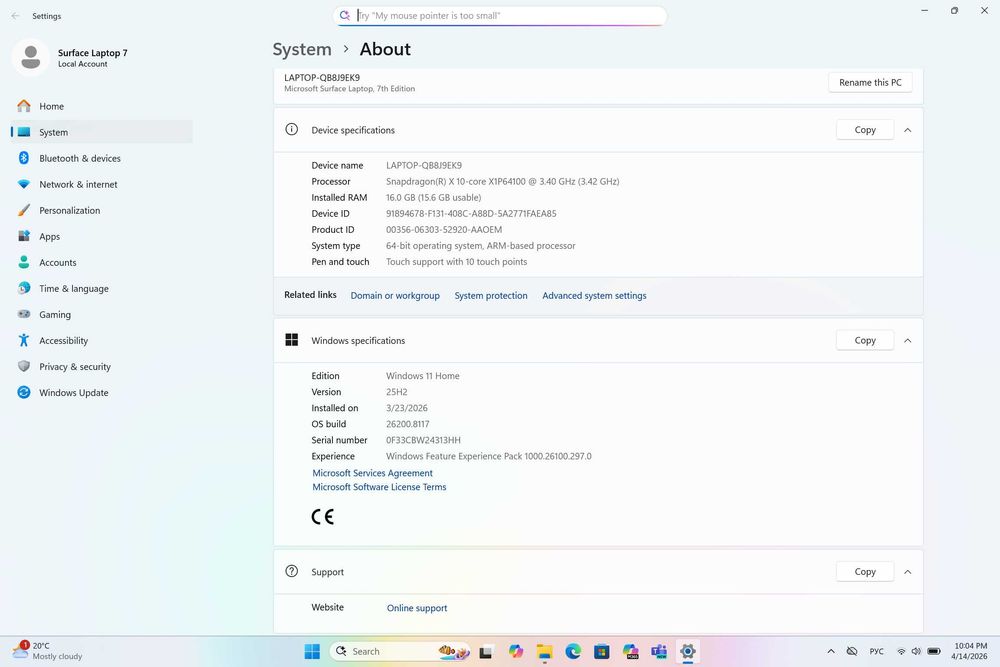This screenshot has height=667, width=1000.
Task: Open Windows Update page
Action: point(102,393)
